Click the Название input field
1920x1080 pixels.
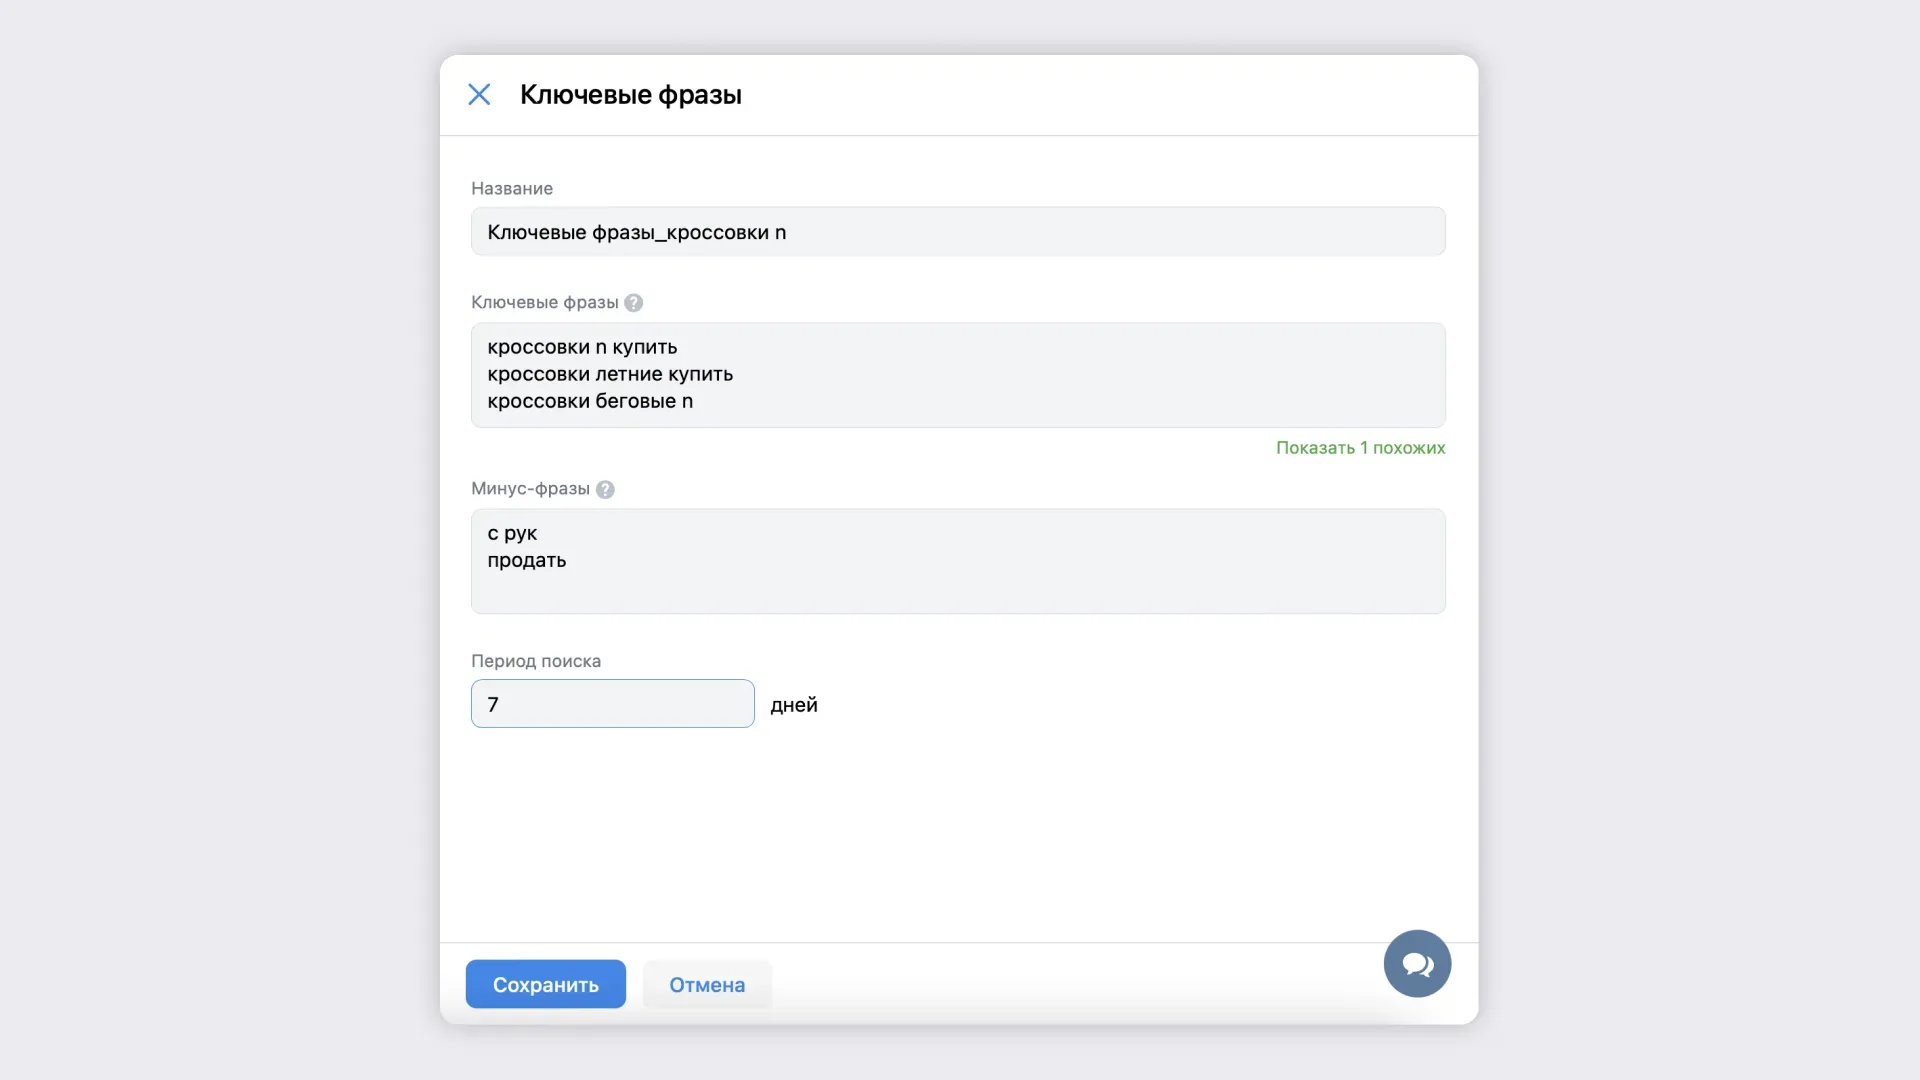point(958,232)
